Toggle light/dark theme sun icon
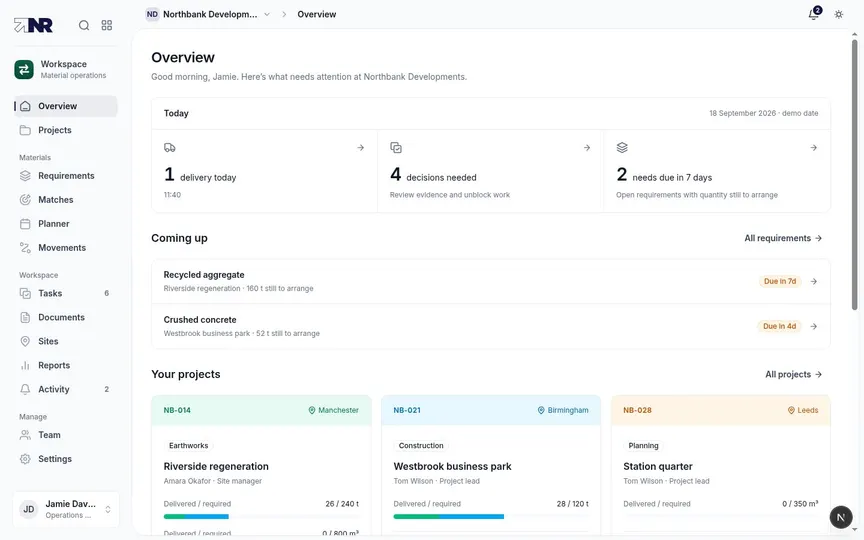Image resolution: width=864 pixels, height=540 pixels. pos(839,14)
